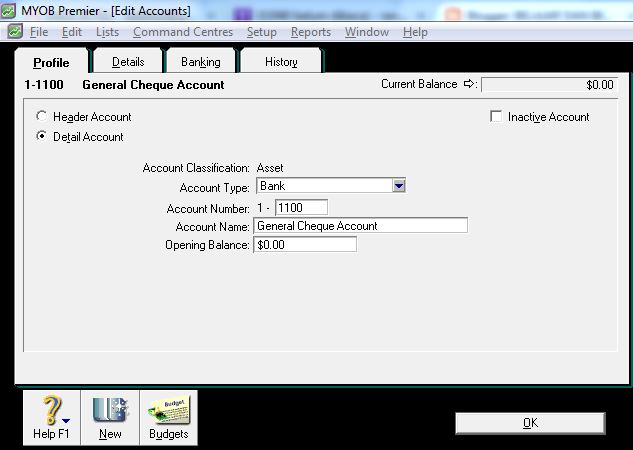Viewport: 633px width, 450px height.
Task: Click in the Account Number field 1100
Action: [301, 207]
